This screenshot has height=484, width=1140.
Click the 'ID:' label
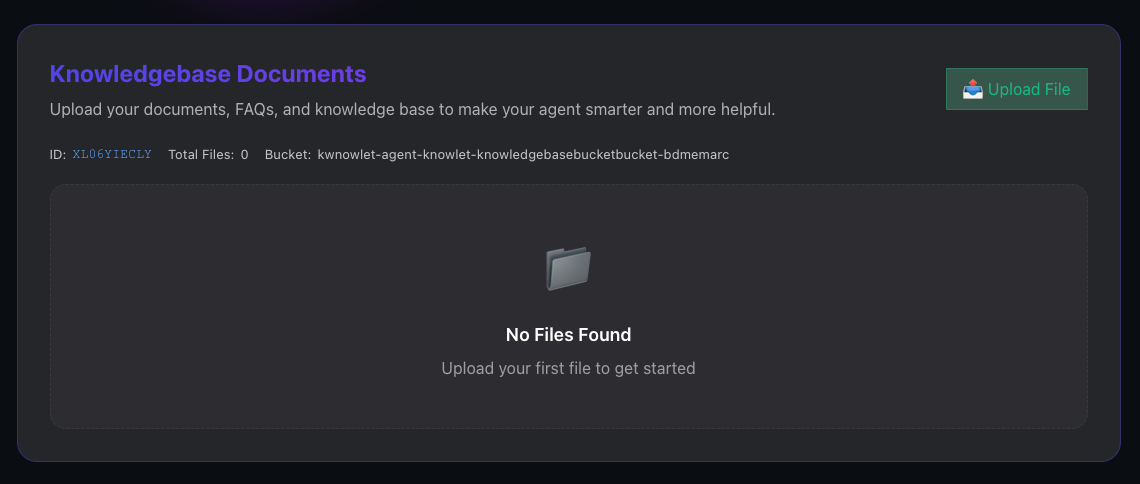pos(58,154)
